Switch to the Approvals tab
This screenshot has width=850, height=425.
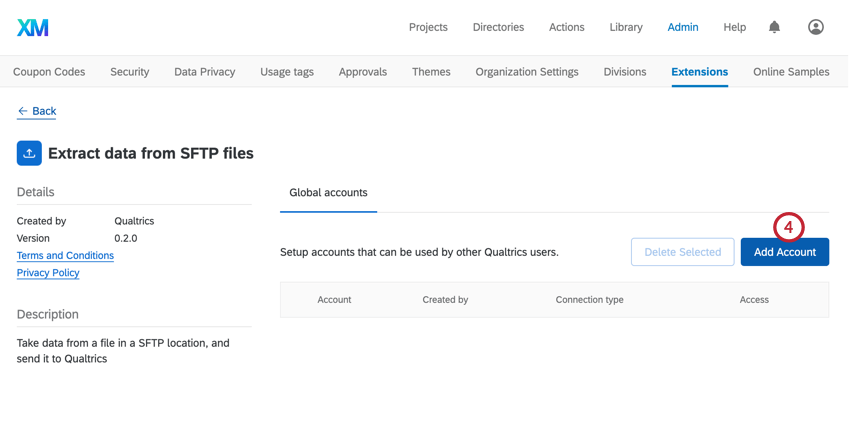(x=363, y=72)
